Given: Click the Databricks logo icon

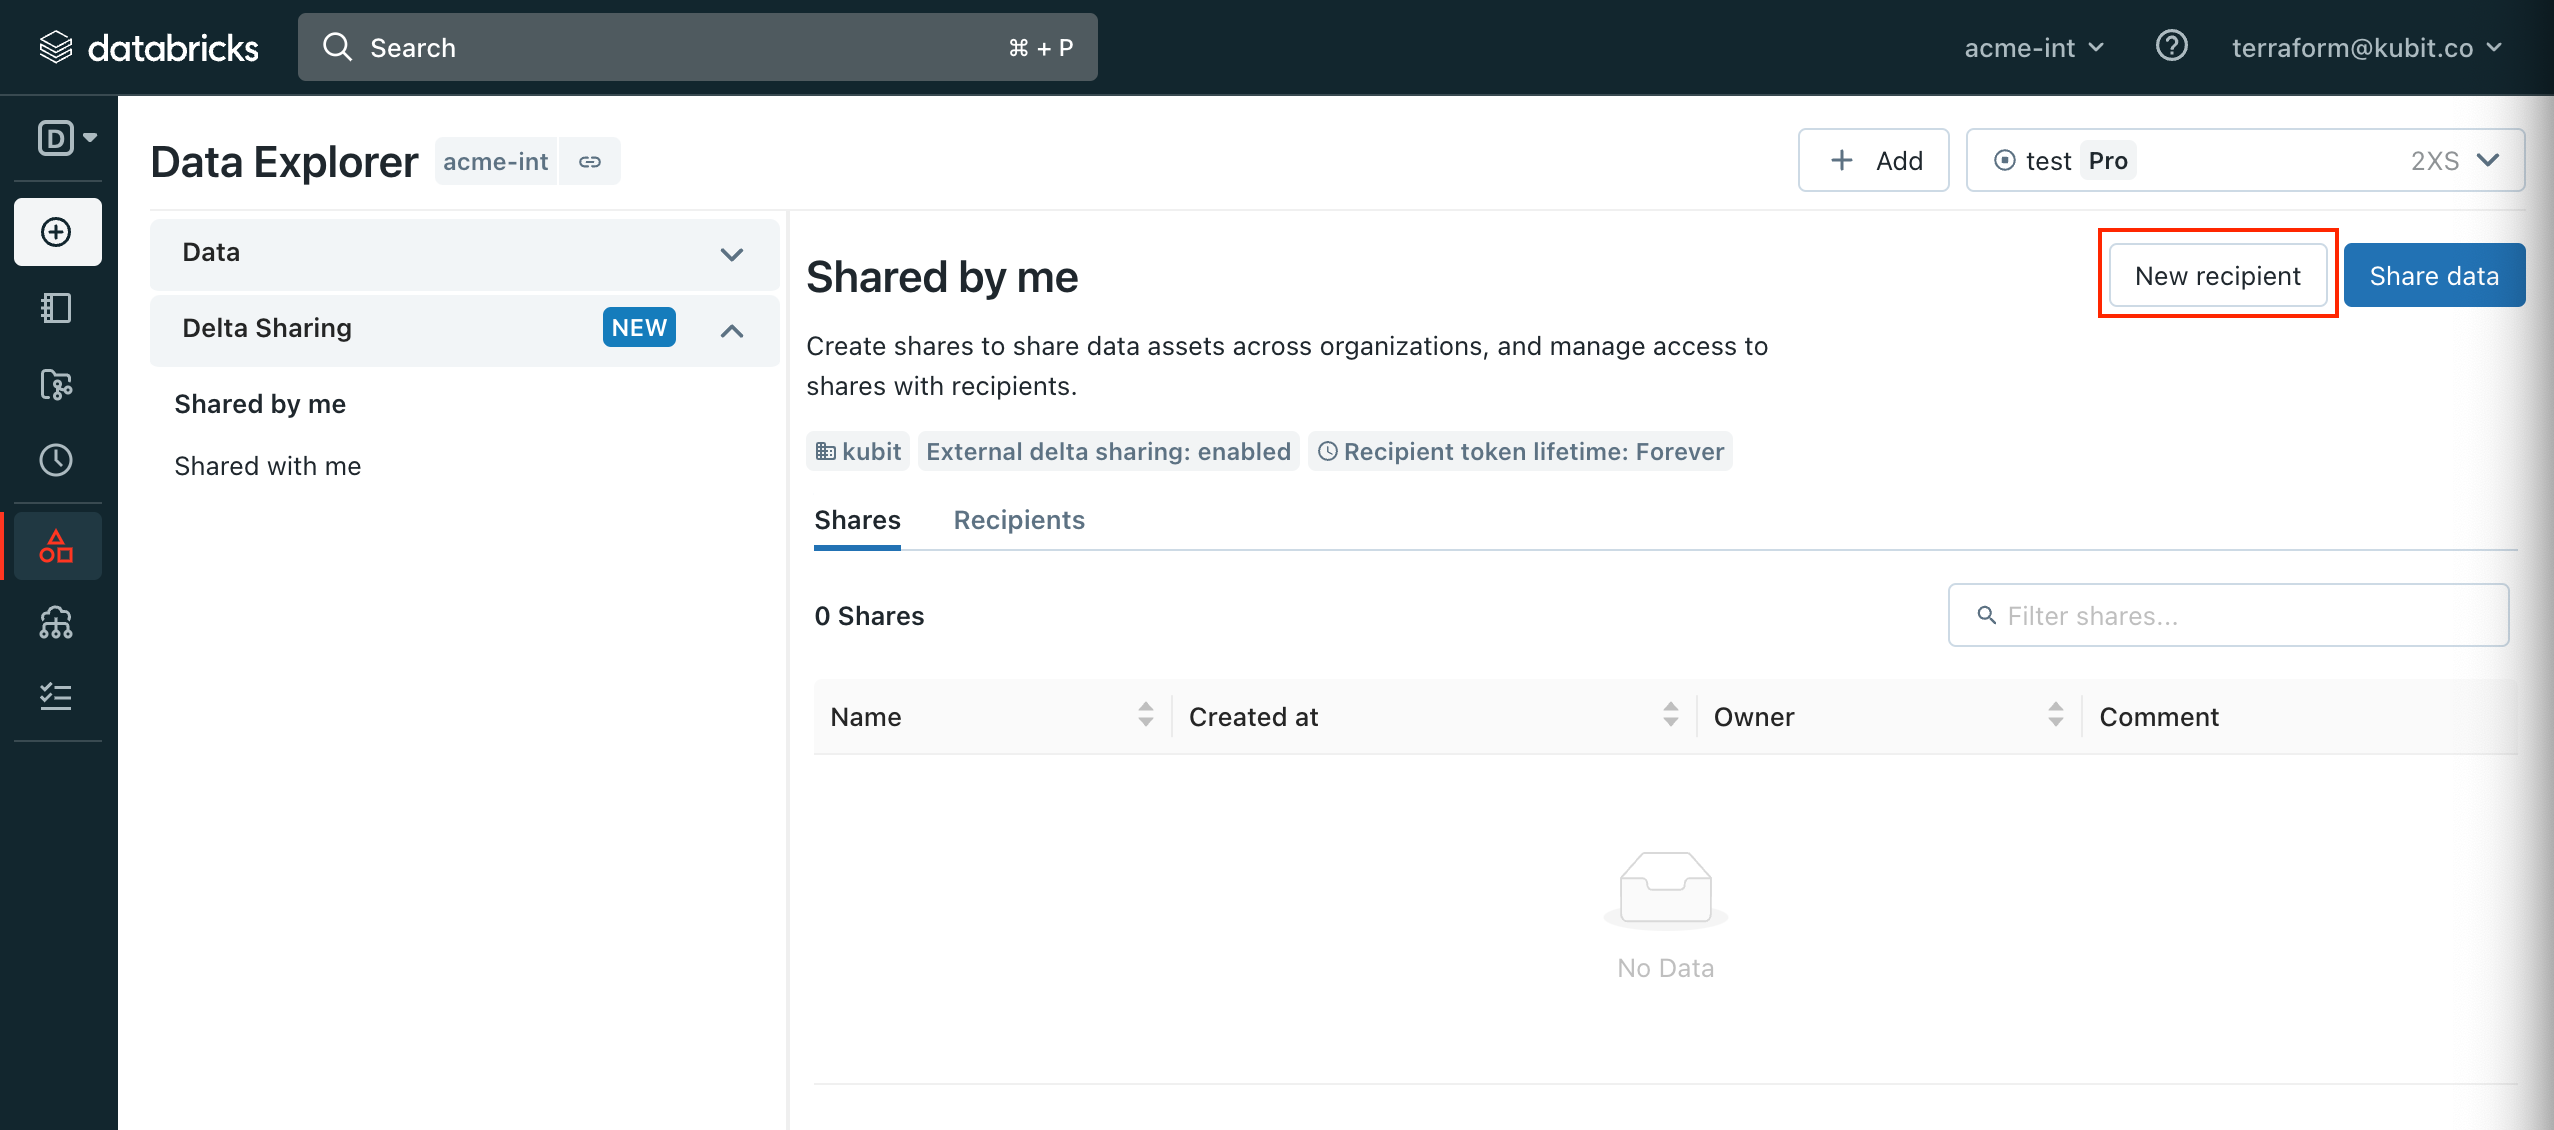Looking at the screenshot, I should click(56, 47).
